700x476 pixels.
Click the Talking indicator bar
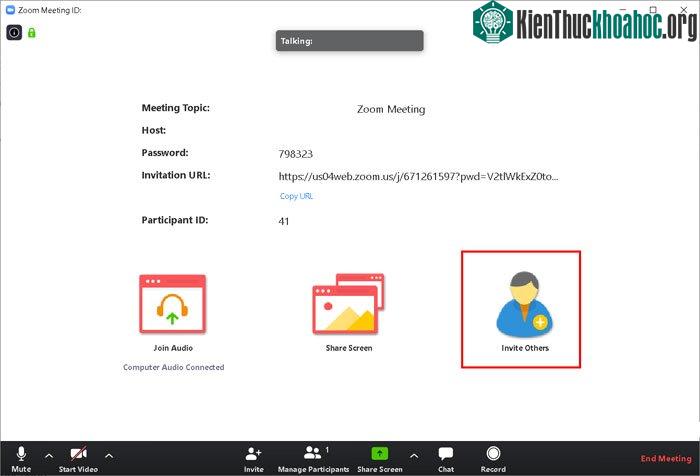click(x=350, y=41)
